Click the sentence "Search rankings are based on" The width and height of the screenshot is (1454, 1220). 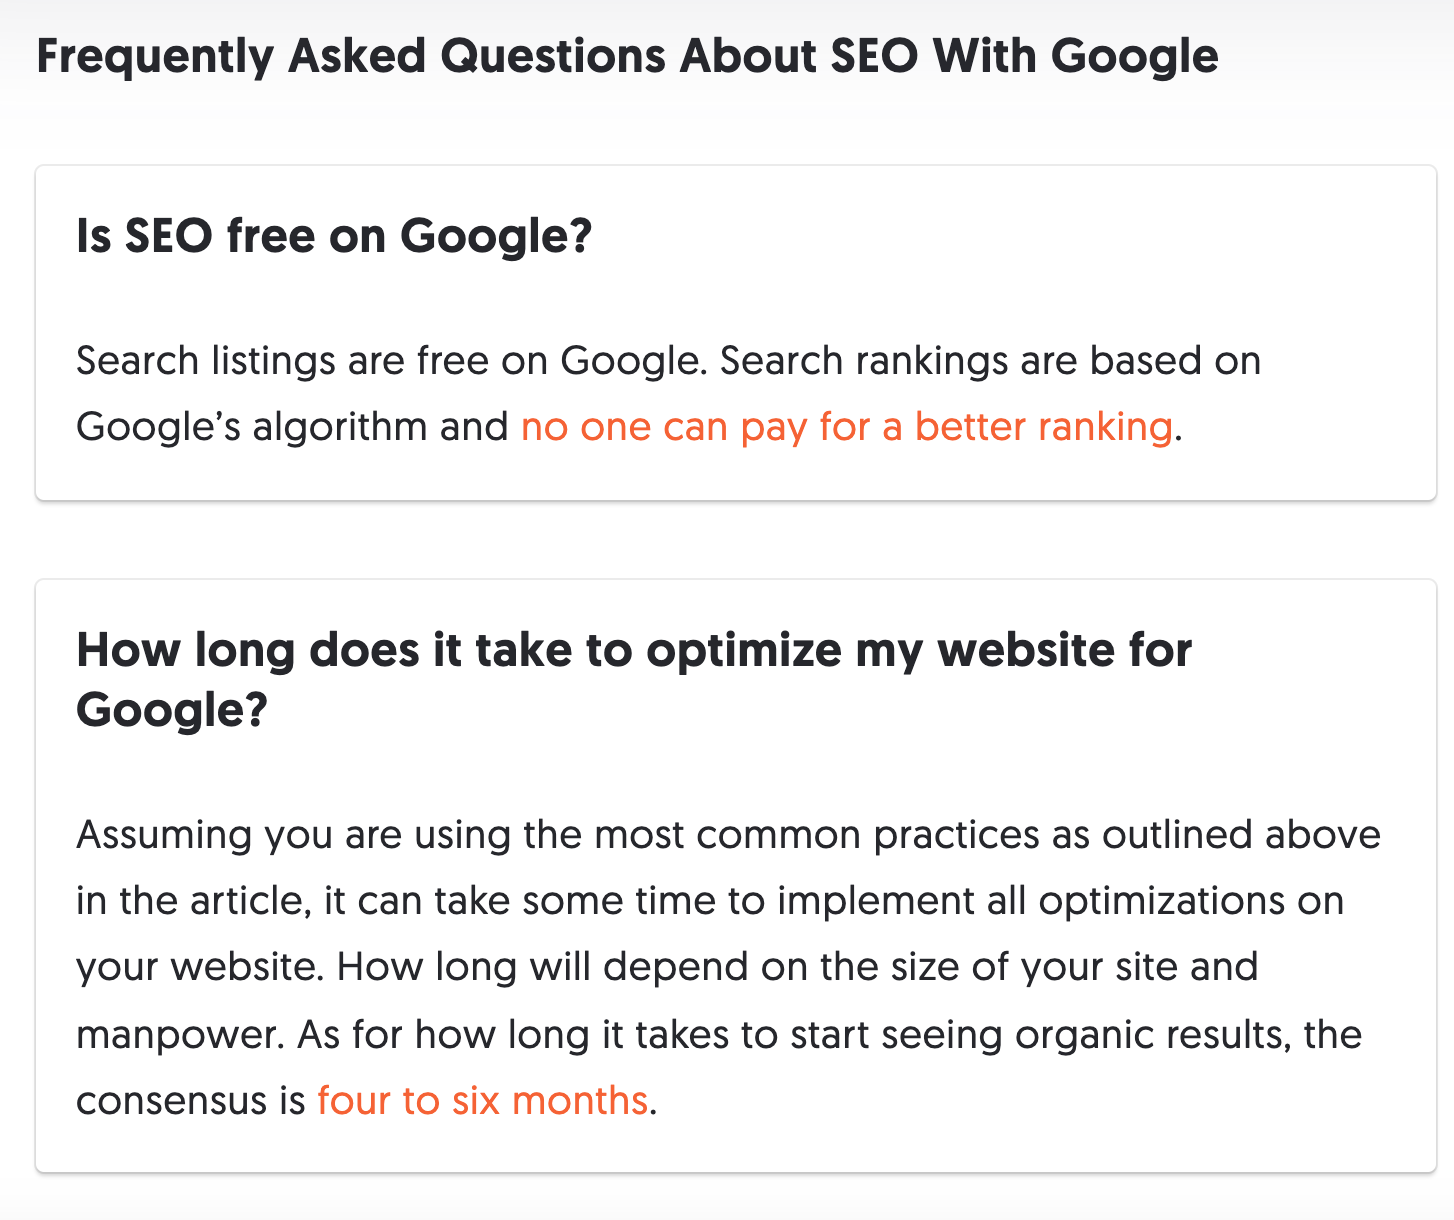point(990,362)
